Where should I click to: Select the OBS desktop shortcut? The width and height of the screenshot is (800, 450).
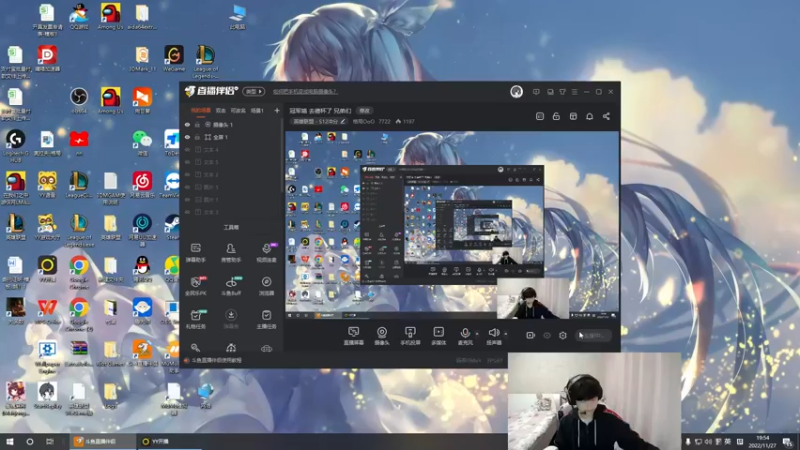tap(79, 101)
